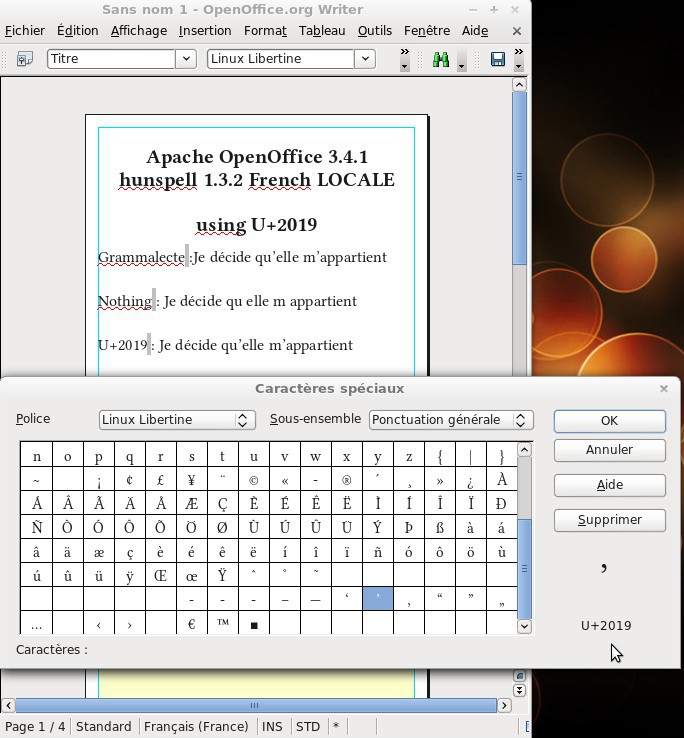The image size is (684, 738).
Task: Click the Aide button in the dialog
Action: click(x=610, y=485)
